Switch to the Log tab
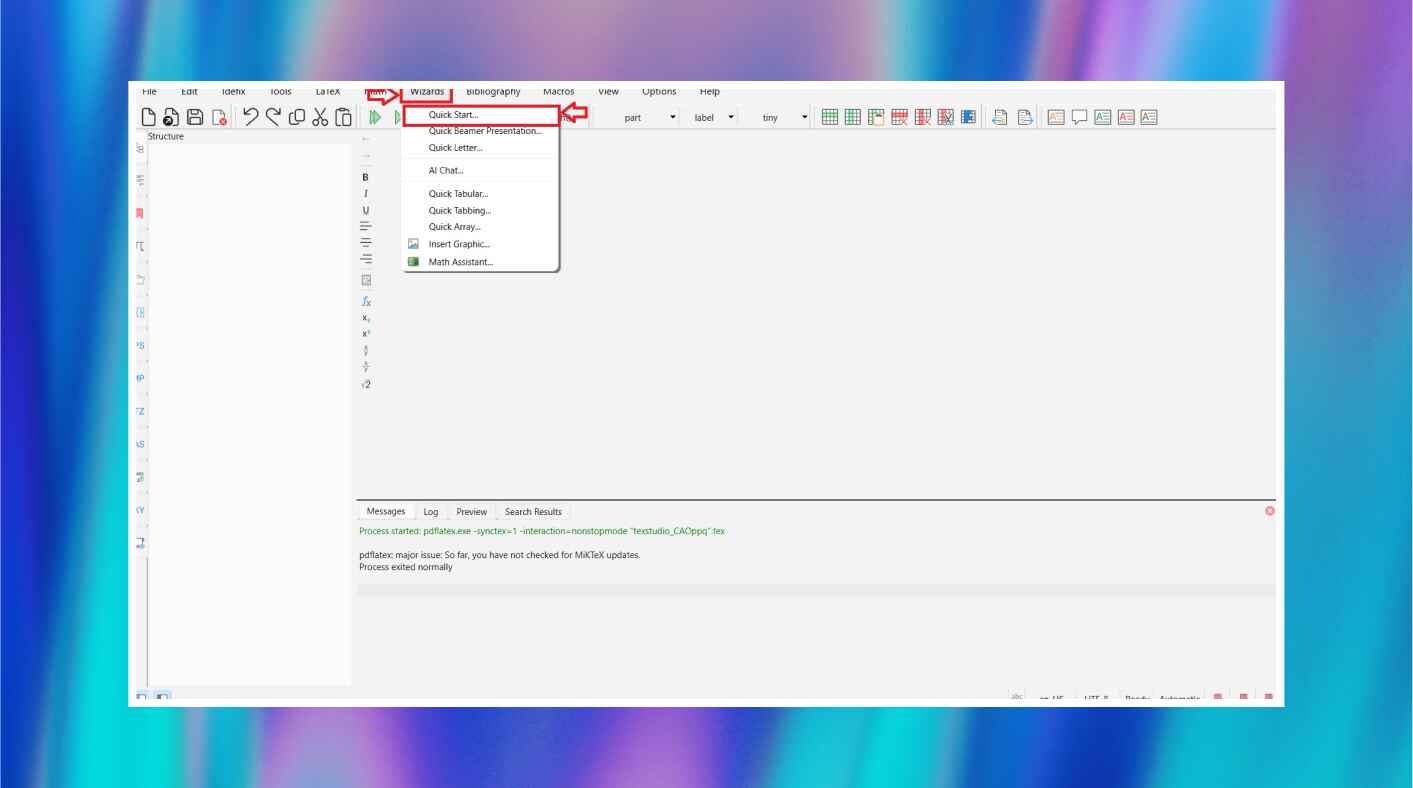 (431, 511)
